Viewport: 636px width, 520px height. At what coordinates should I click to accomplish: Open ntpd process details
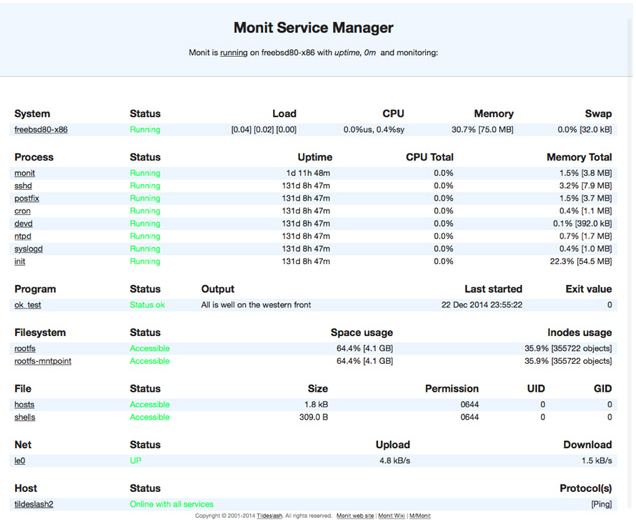23,236
